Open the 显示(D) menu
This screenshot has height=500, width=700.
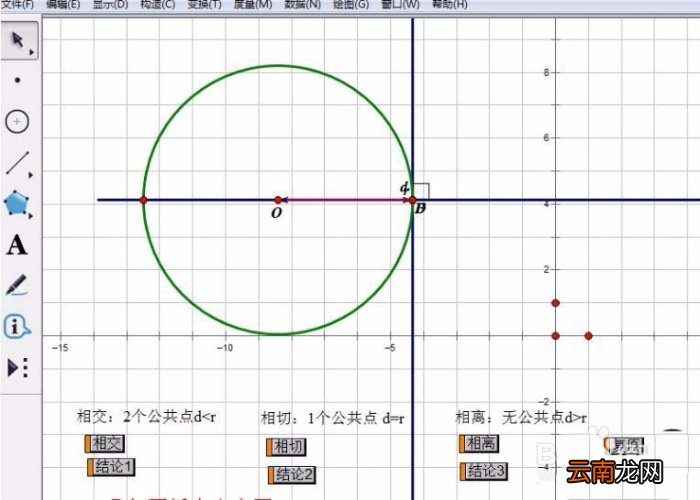pyautogui.click(x=110, y=4)
